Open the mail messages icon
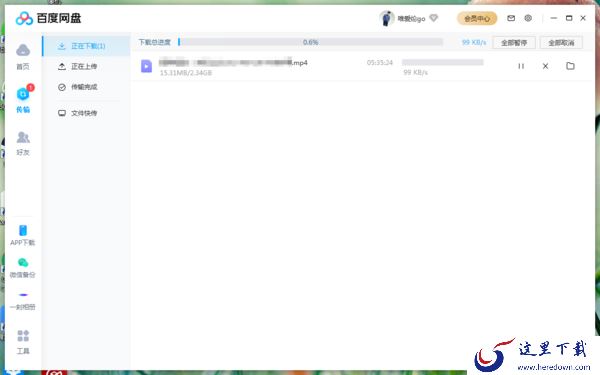The image size is (600, 375). (x=511, y=18)
